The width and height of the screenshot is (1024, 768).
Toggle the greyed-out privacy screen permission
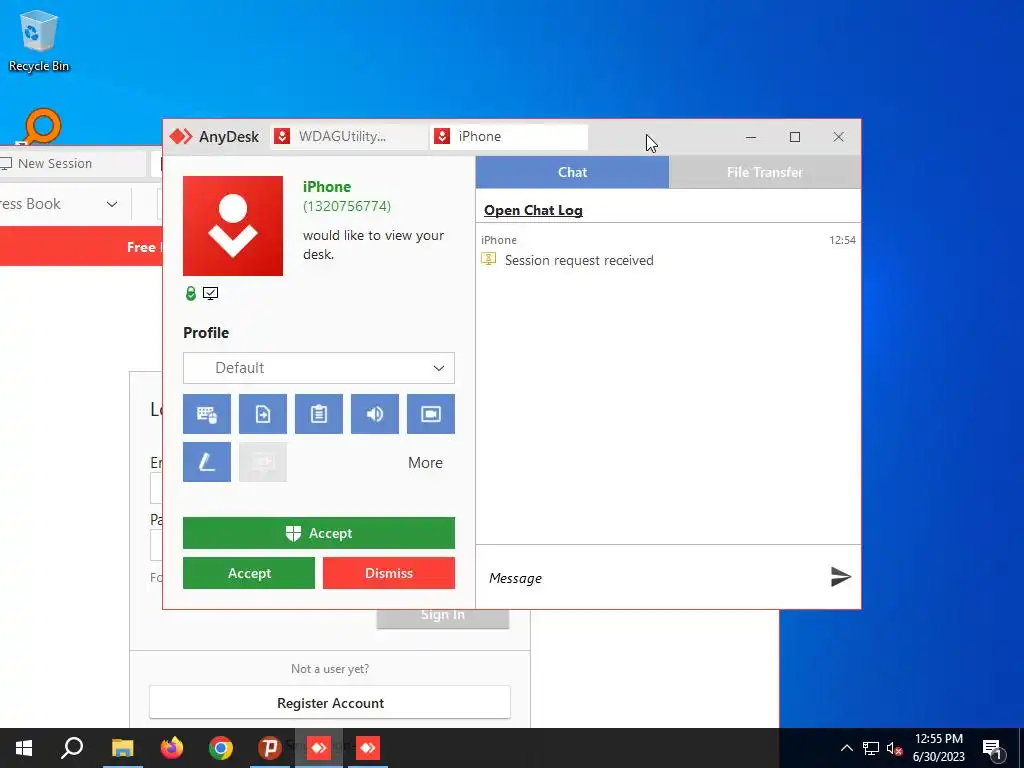263,462
